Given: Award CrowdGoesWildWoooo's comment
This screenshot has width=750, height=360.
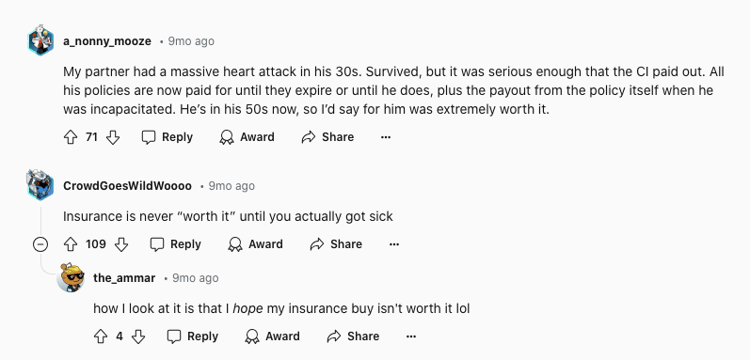Looking at the screenshot, I should (255, 244).
